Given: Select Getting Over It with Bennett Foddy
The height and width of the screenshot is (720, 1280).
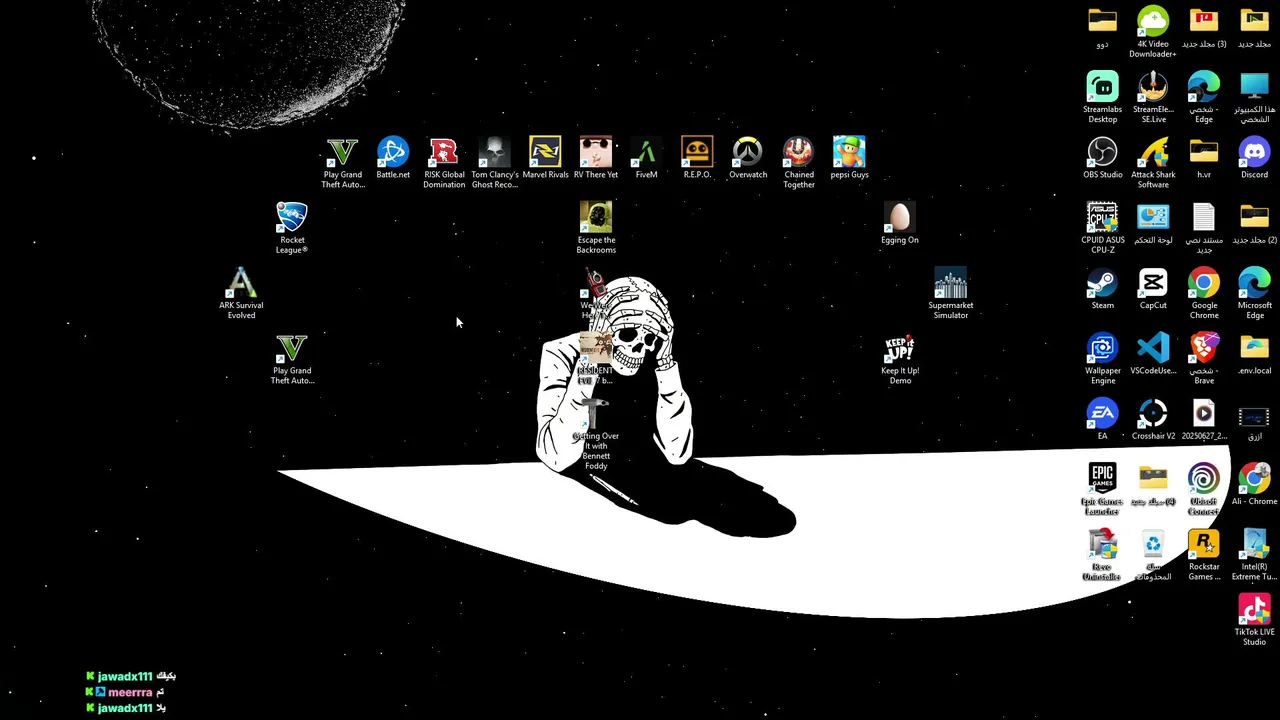Looking at the screenshot, I should click(596, 435).
